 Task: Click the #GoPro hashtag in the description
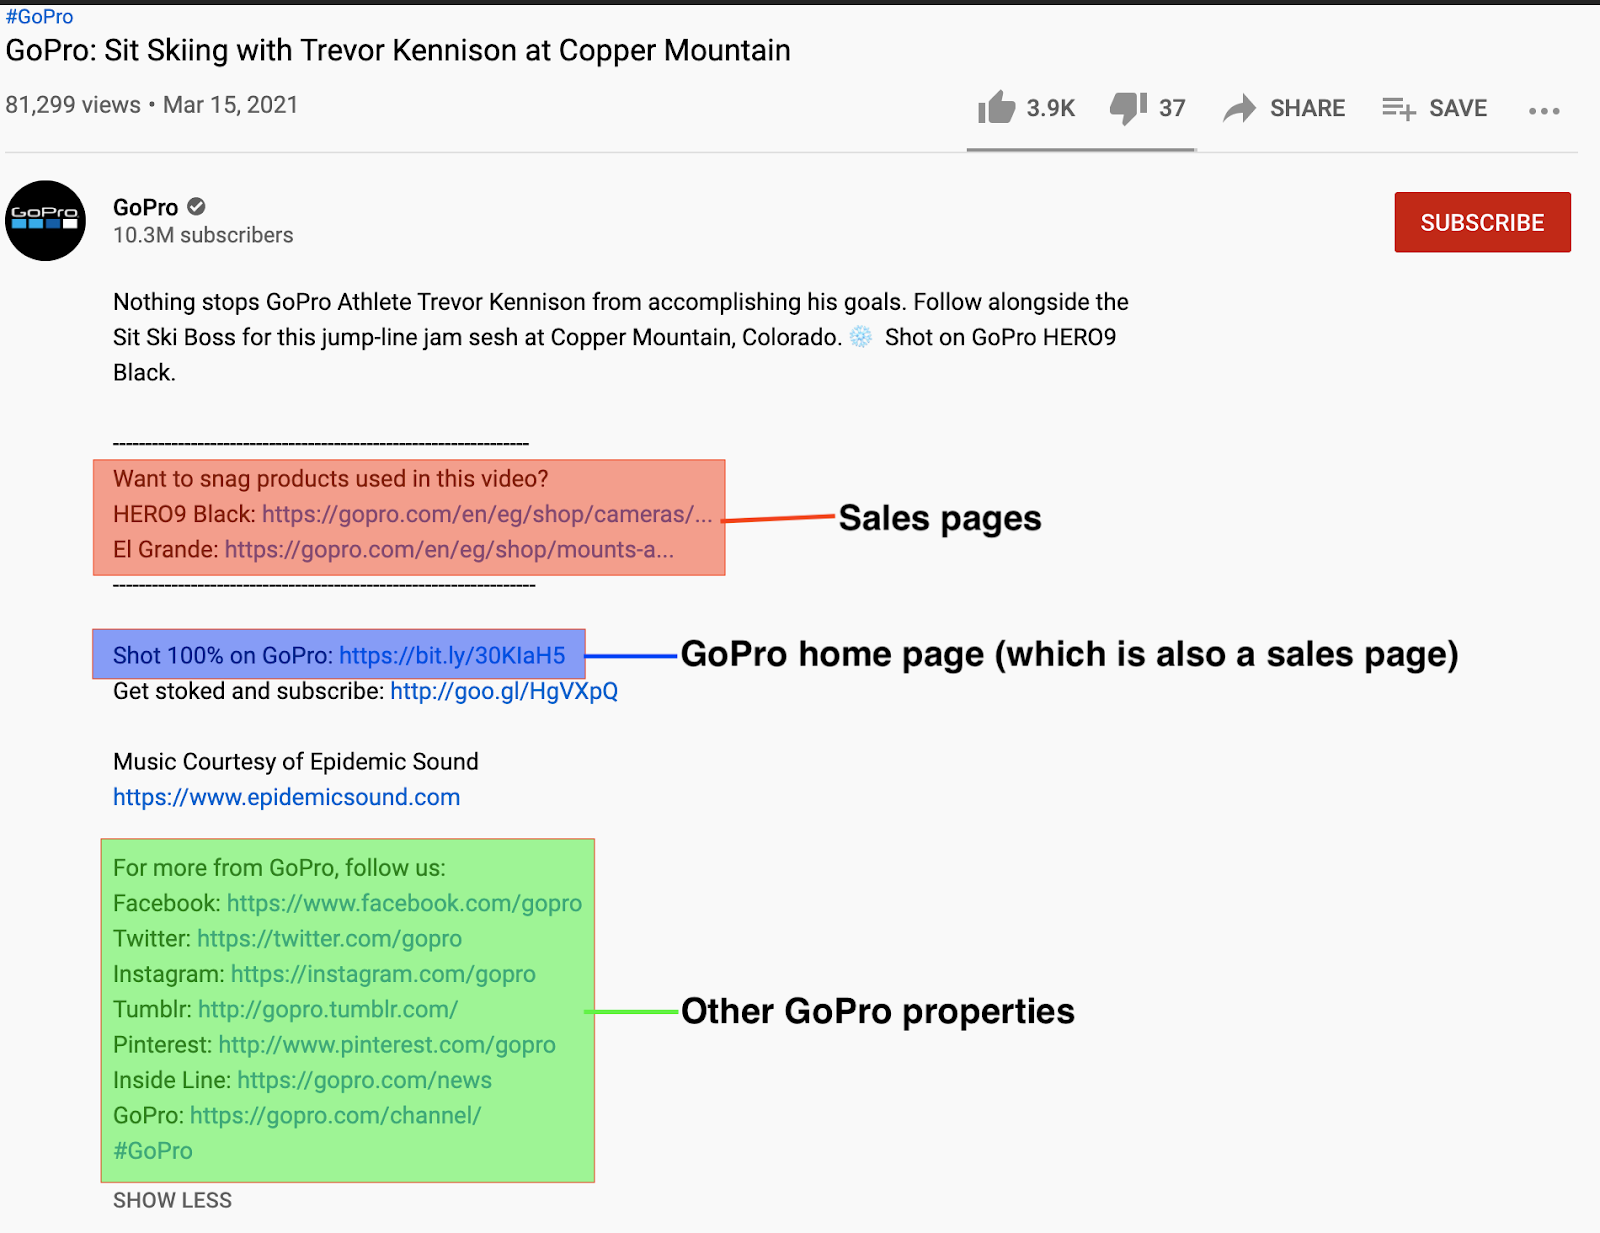point(153,1151)
